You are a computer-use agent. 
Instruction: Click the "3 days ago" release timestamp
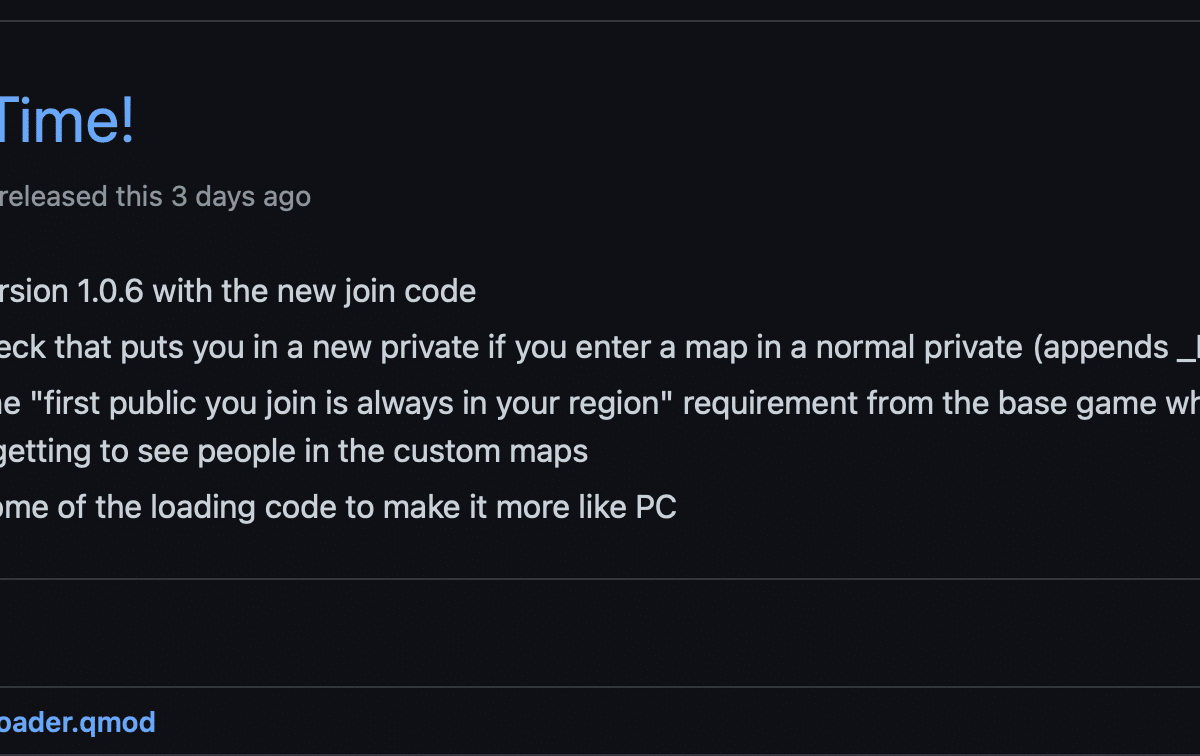(241, 196)
